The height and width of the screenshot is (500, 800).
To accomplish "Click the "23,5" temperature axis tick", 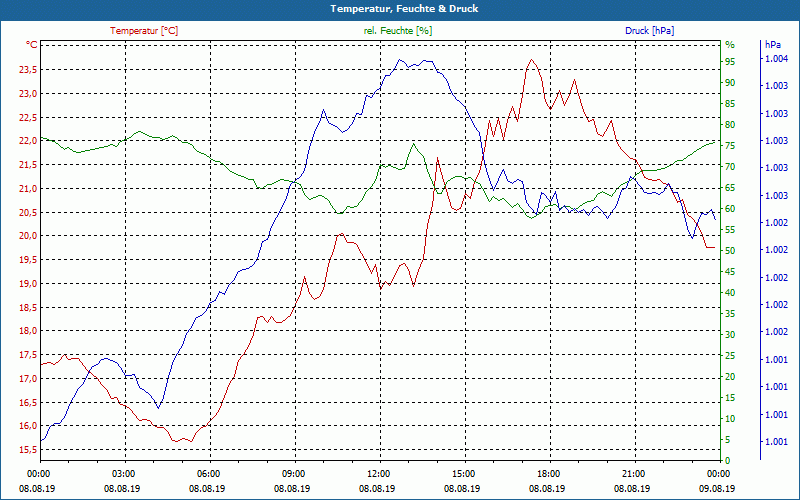I will click(x=28, y=70).
